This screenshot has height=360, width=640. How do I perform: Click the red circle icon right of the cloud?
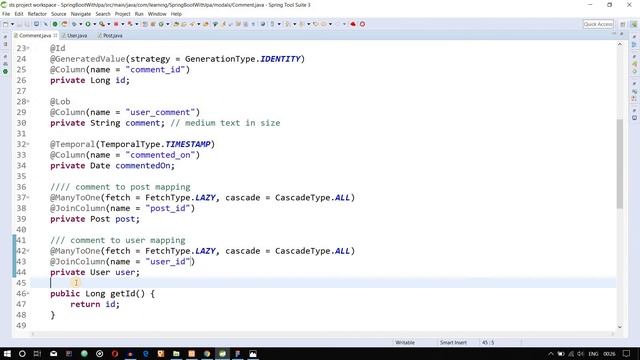pos(362,24)
